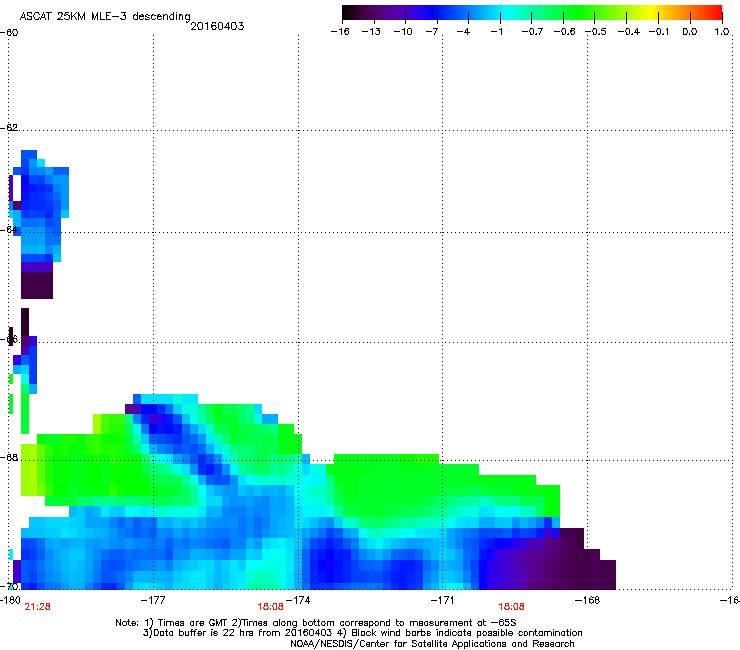Click the 0.0 color bar label

(x=690, y=32)
